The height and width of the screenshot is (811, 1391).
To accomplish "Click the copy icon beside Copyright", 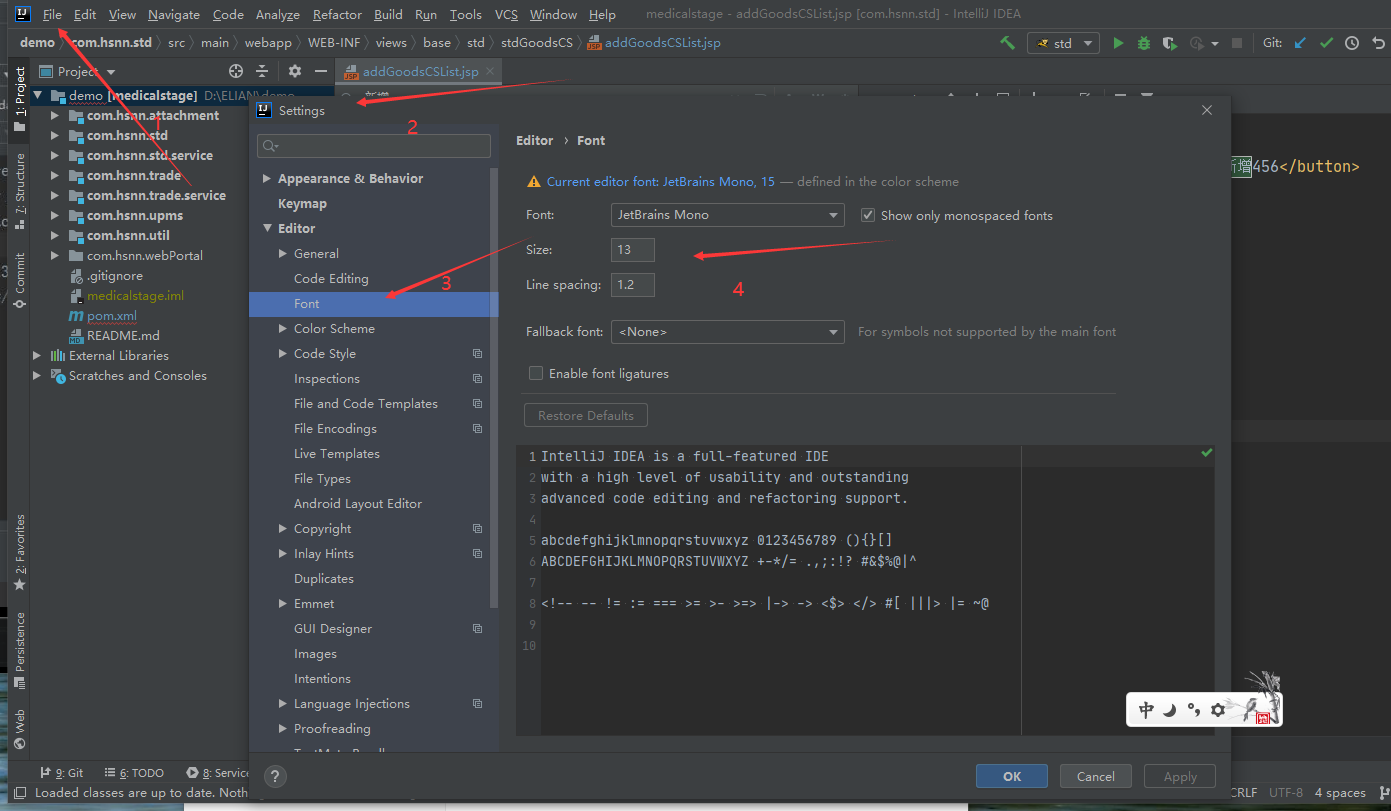I will pyautogui.click(x=477, y=529).
